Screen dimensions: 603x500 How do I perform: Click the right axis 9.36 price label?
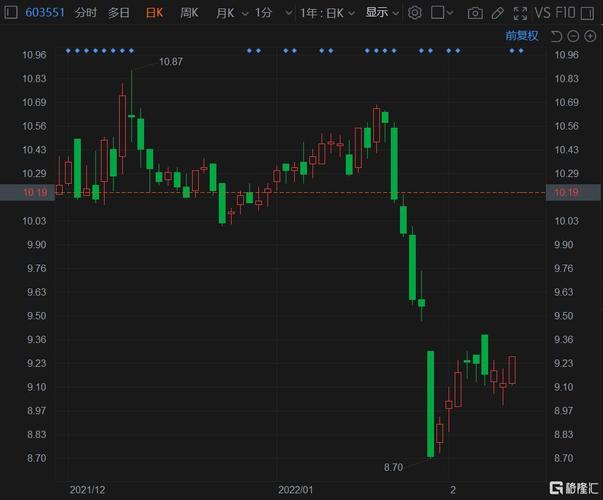click(566, 340)
